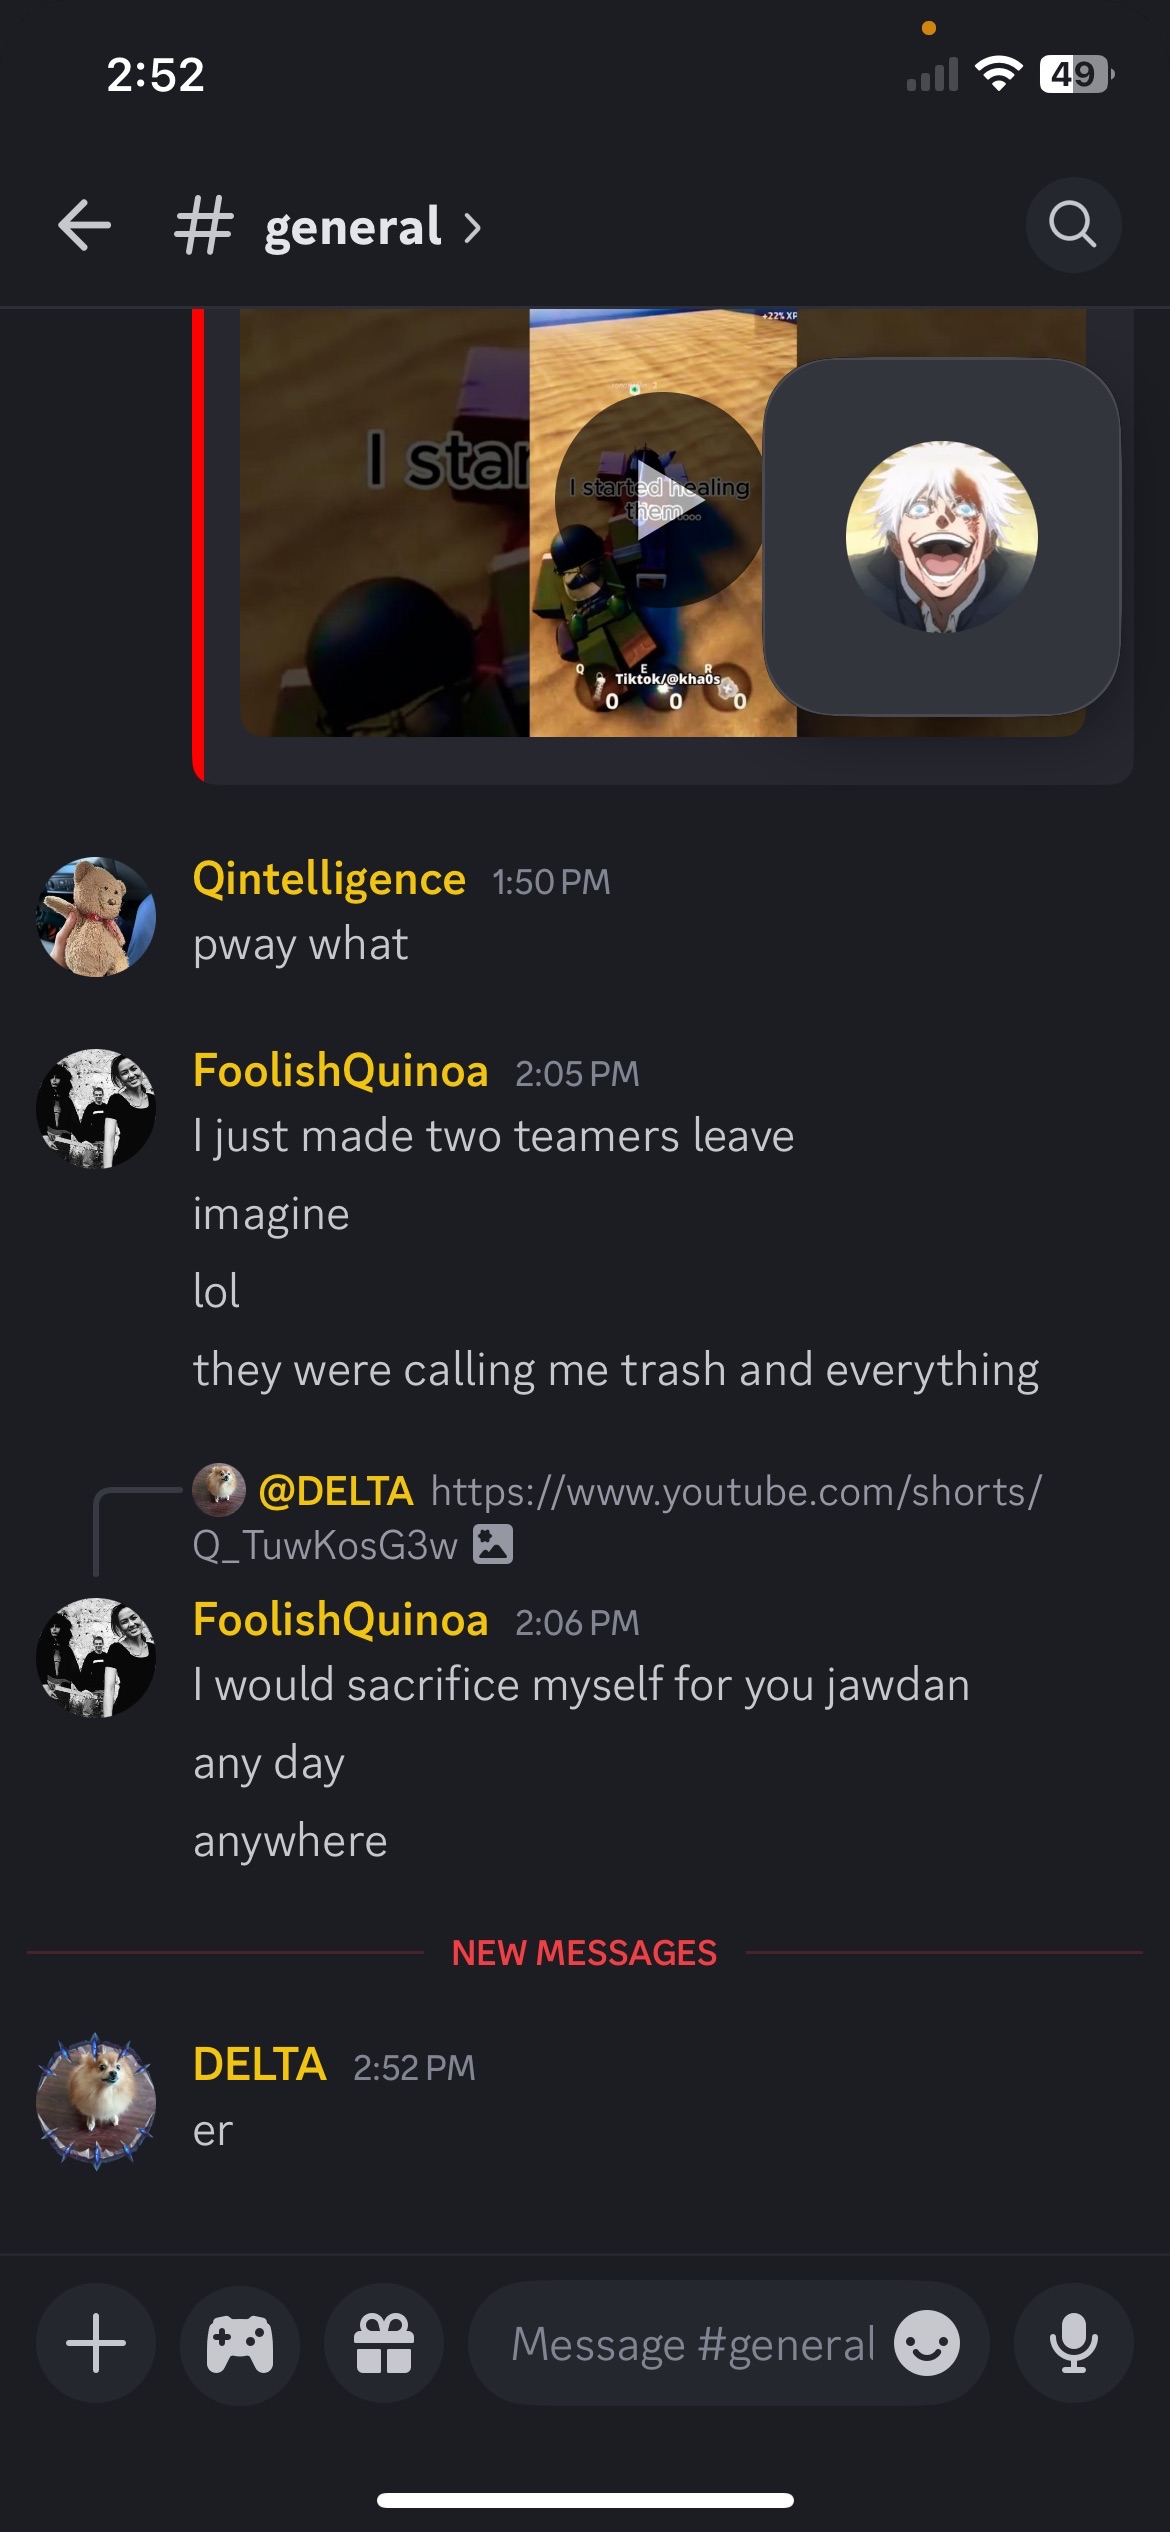Tap the DELTA username at 2:52 PM
The width and height of the screenshot is (1170, 2532).
260,2064
